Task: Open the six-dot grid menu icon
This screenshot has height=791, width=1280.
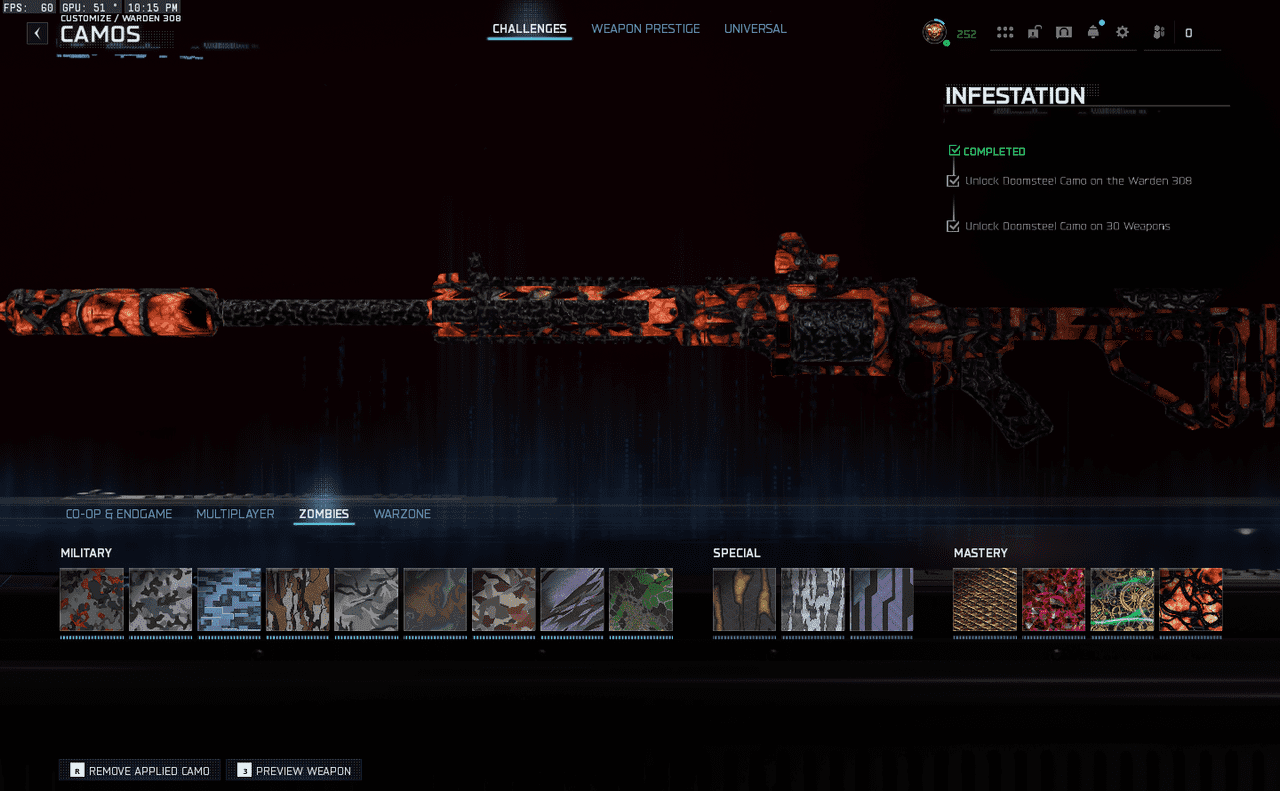Action: pos(1005,32)
